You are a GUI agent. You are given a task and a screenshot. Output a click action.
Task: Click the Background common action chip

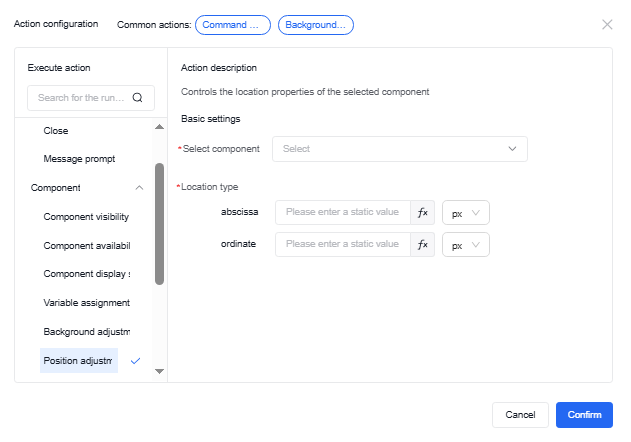(315, 24)
